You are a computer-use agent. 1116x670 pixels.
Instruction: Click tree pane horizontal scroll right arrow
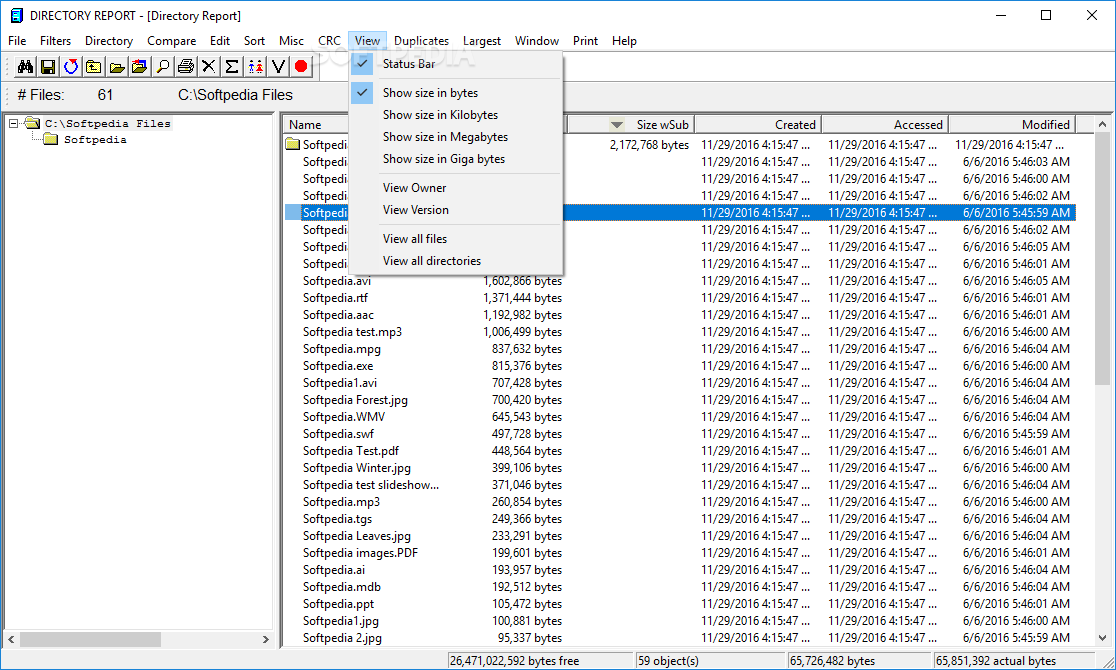[x=265, y=639]
